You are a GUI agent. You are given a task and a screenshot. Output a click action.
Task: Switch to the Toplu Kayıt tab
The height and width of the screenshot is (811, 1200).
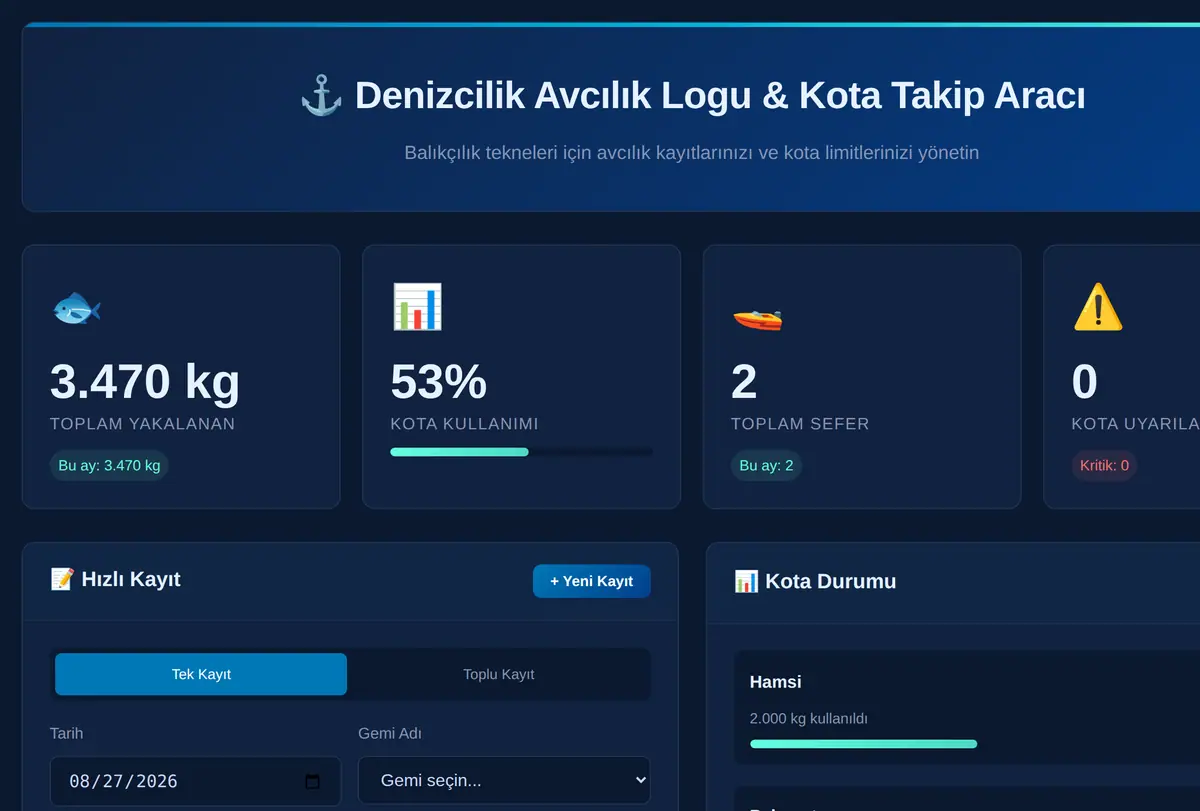point(498,674)
